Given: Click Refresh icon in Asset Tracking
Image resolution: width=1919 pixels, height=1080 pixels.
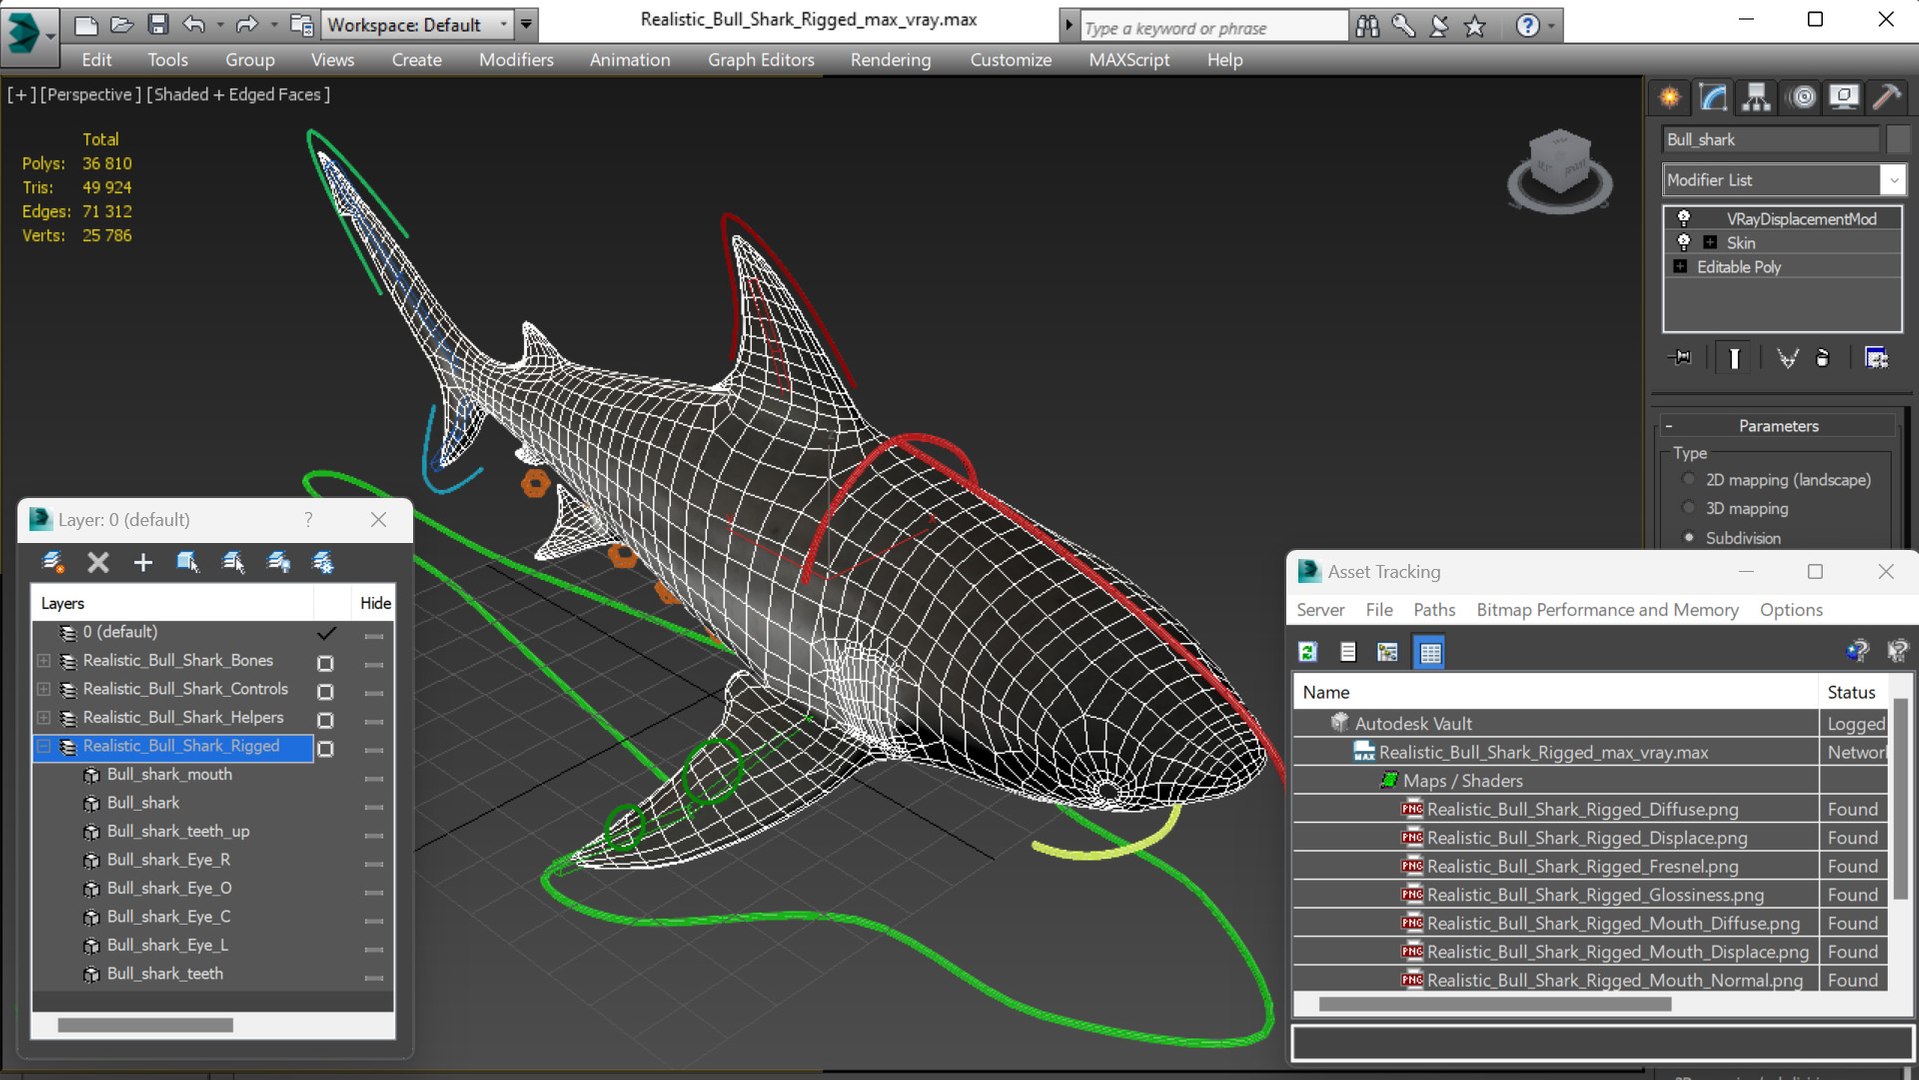Looking at the screenshot, I should click(x=1307, y=652).
